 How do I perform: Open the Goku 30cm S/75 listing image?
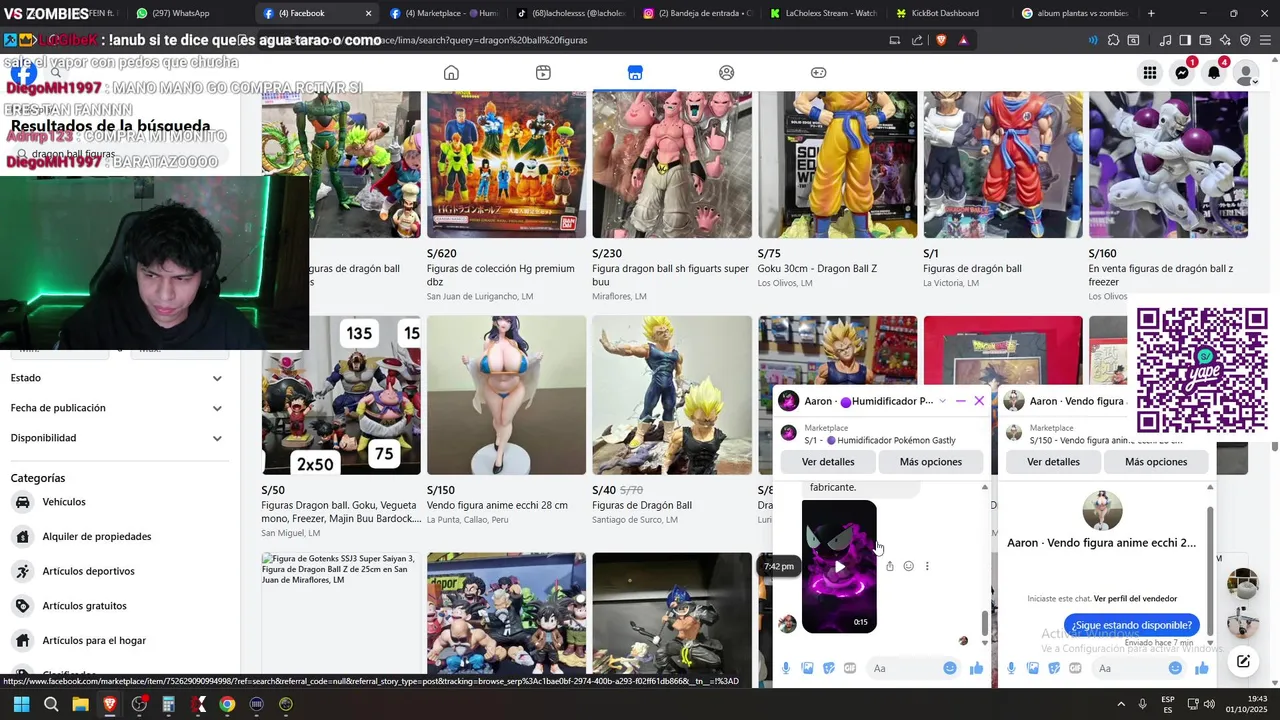click(837, 164)
